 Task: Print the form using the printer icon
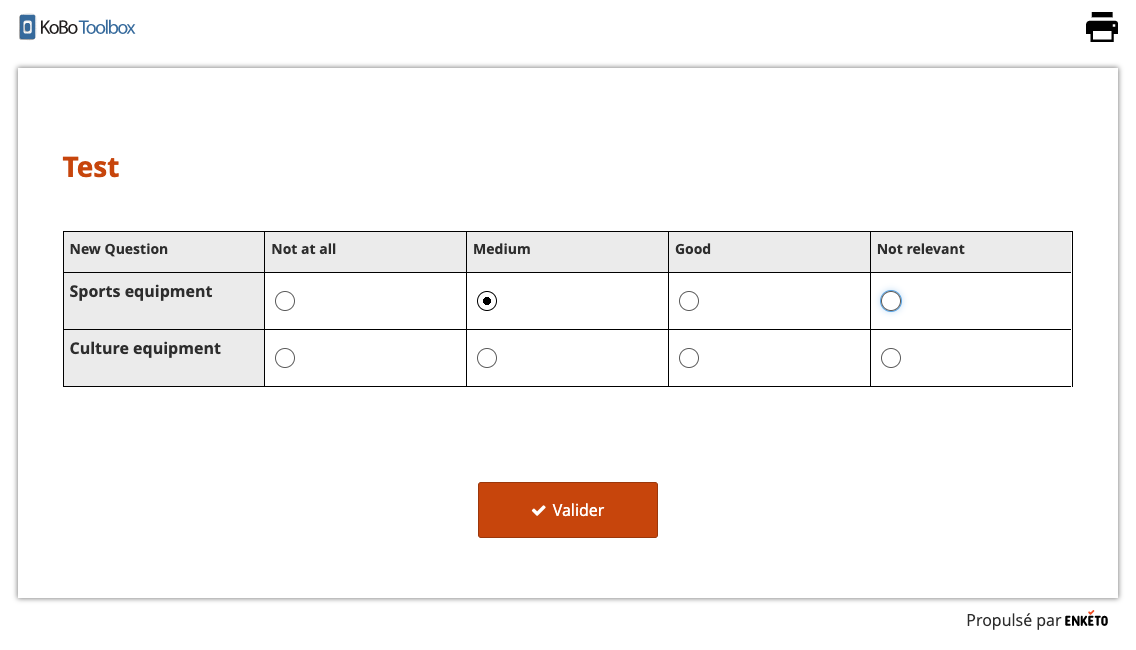(1101, 27)
